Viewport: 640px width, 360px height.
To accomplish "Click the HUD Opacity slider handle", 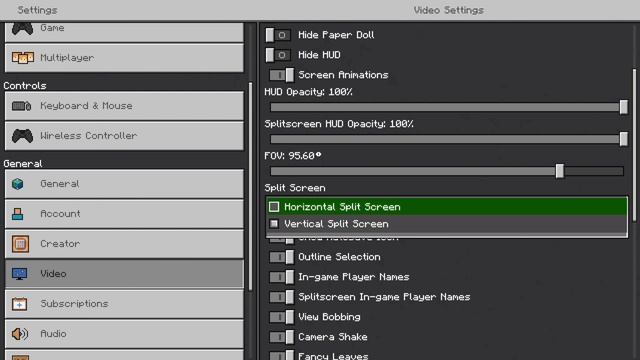I will 623,107.
